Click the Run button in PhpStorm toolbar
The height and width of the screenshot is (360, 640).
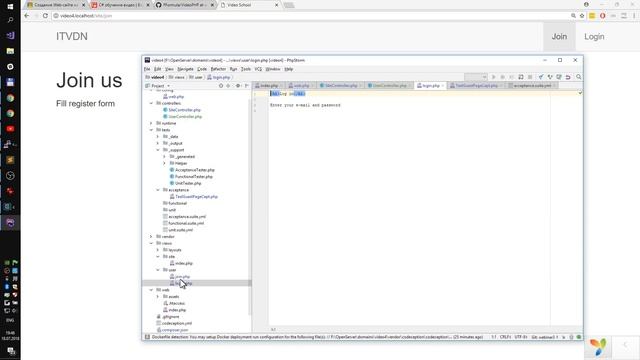(493, 77)
